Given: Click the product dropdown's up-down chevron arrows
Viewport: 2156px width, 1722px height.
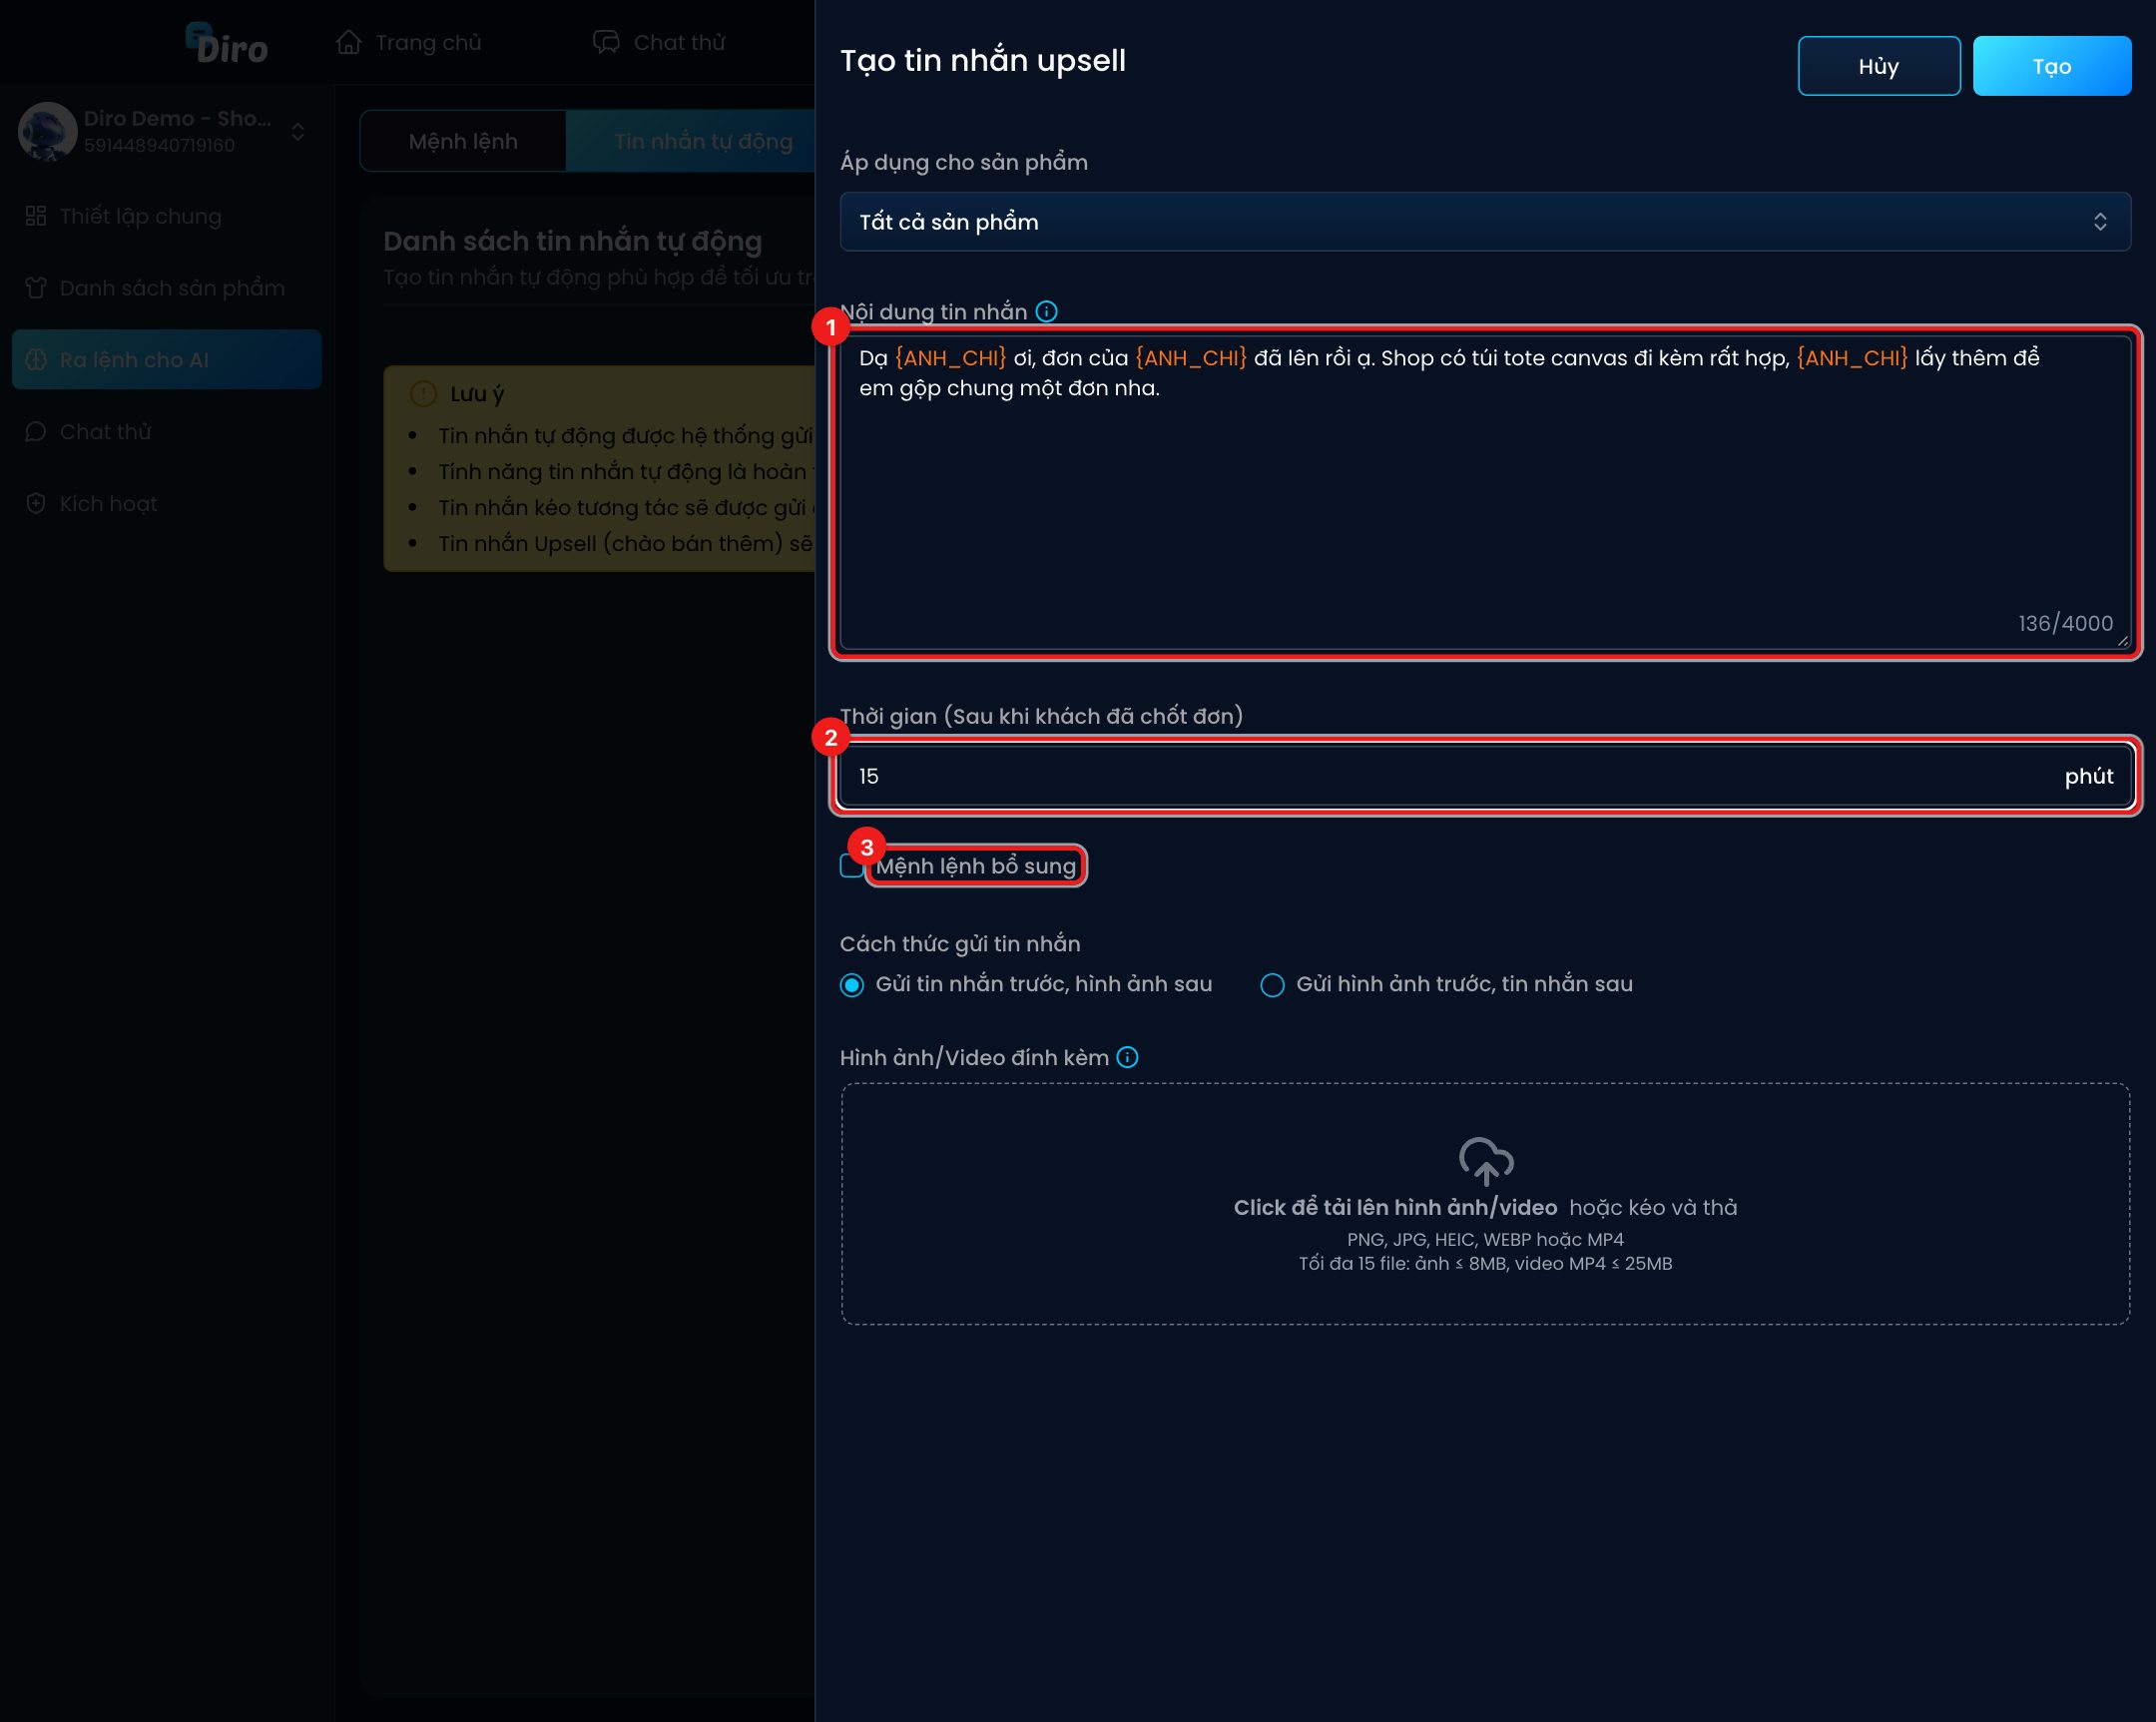Looking at the screenshot, I should 2100,222.
